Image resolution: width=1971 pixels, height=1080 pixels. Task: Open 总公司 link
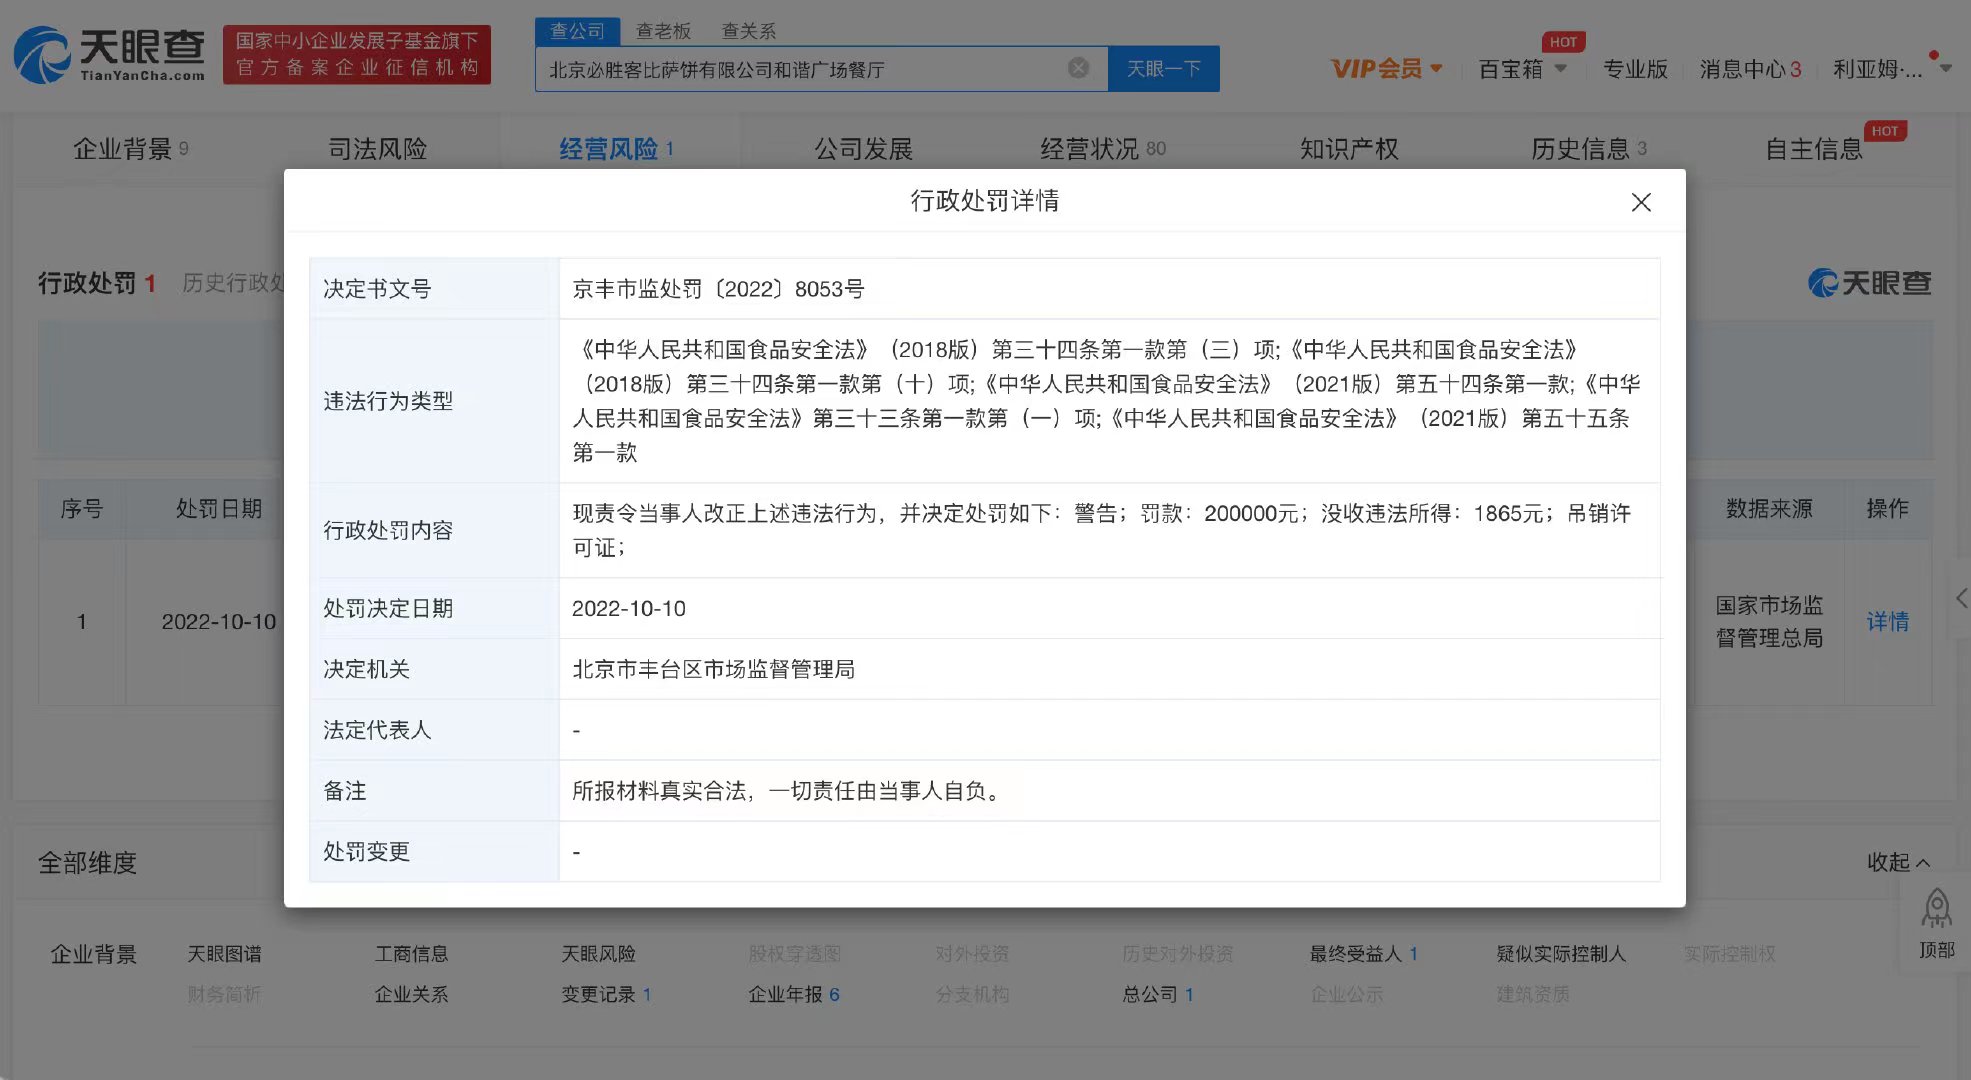tap(1158, 994)
